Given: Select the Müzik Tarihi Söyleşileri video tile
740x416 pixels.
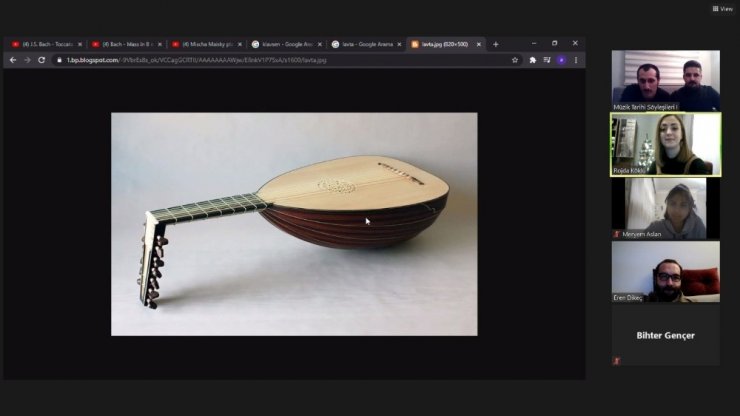Looking at the screenshot, I should [665, 80].
